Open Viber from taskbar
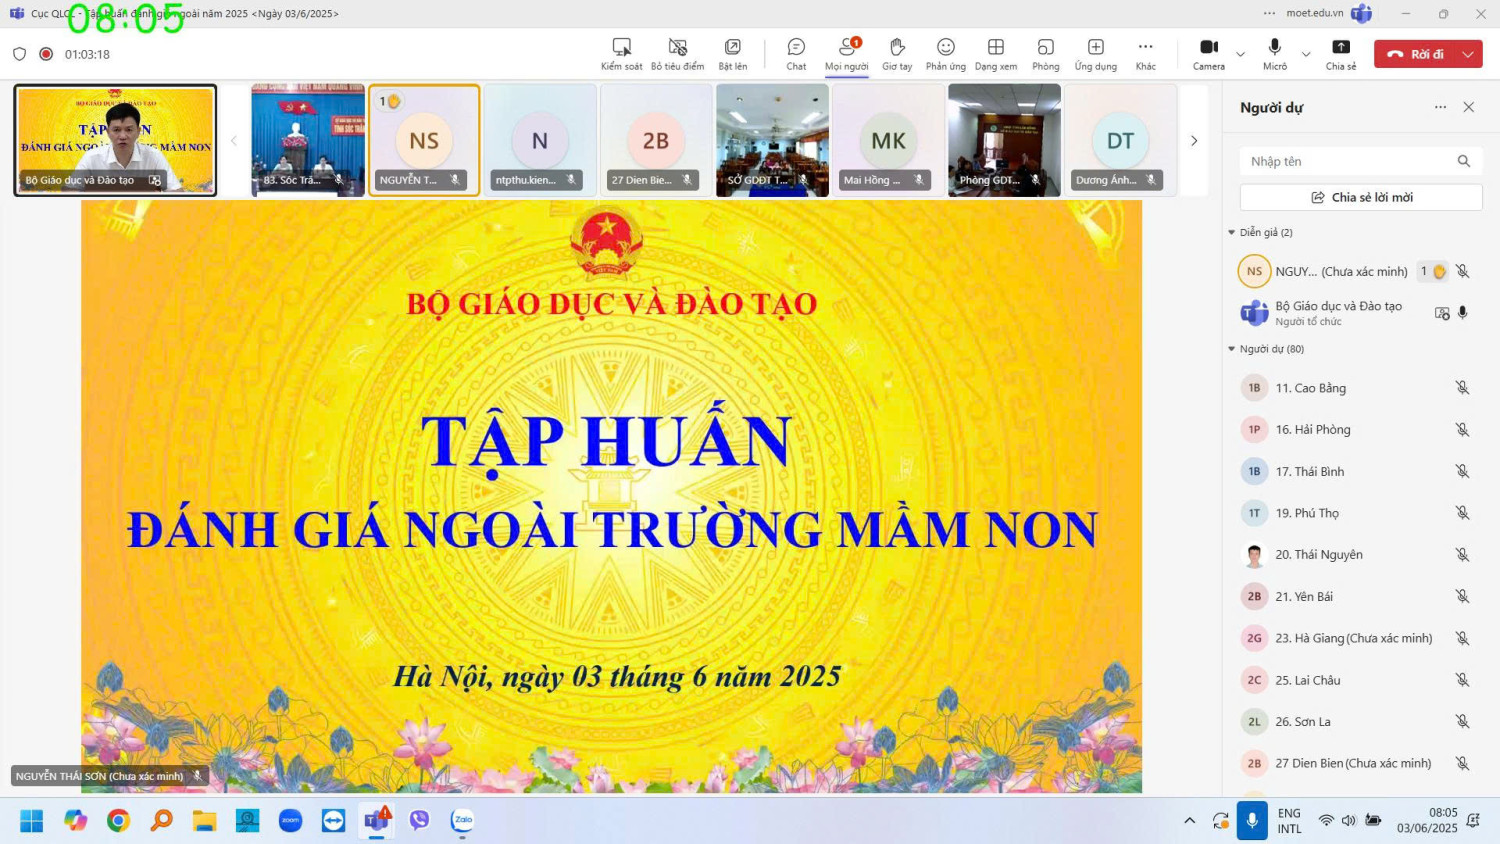This screenshot has height=844, width=1500. tap(419, 821)
